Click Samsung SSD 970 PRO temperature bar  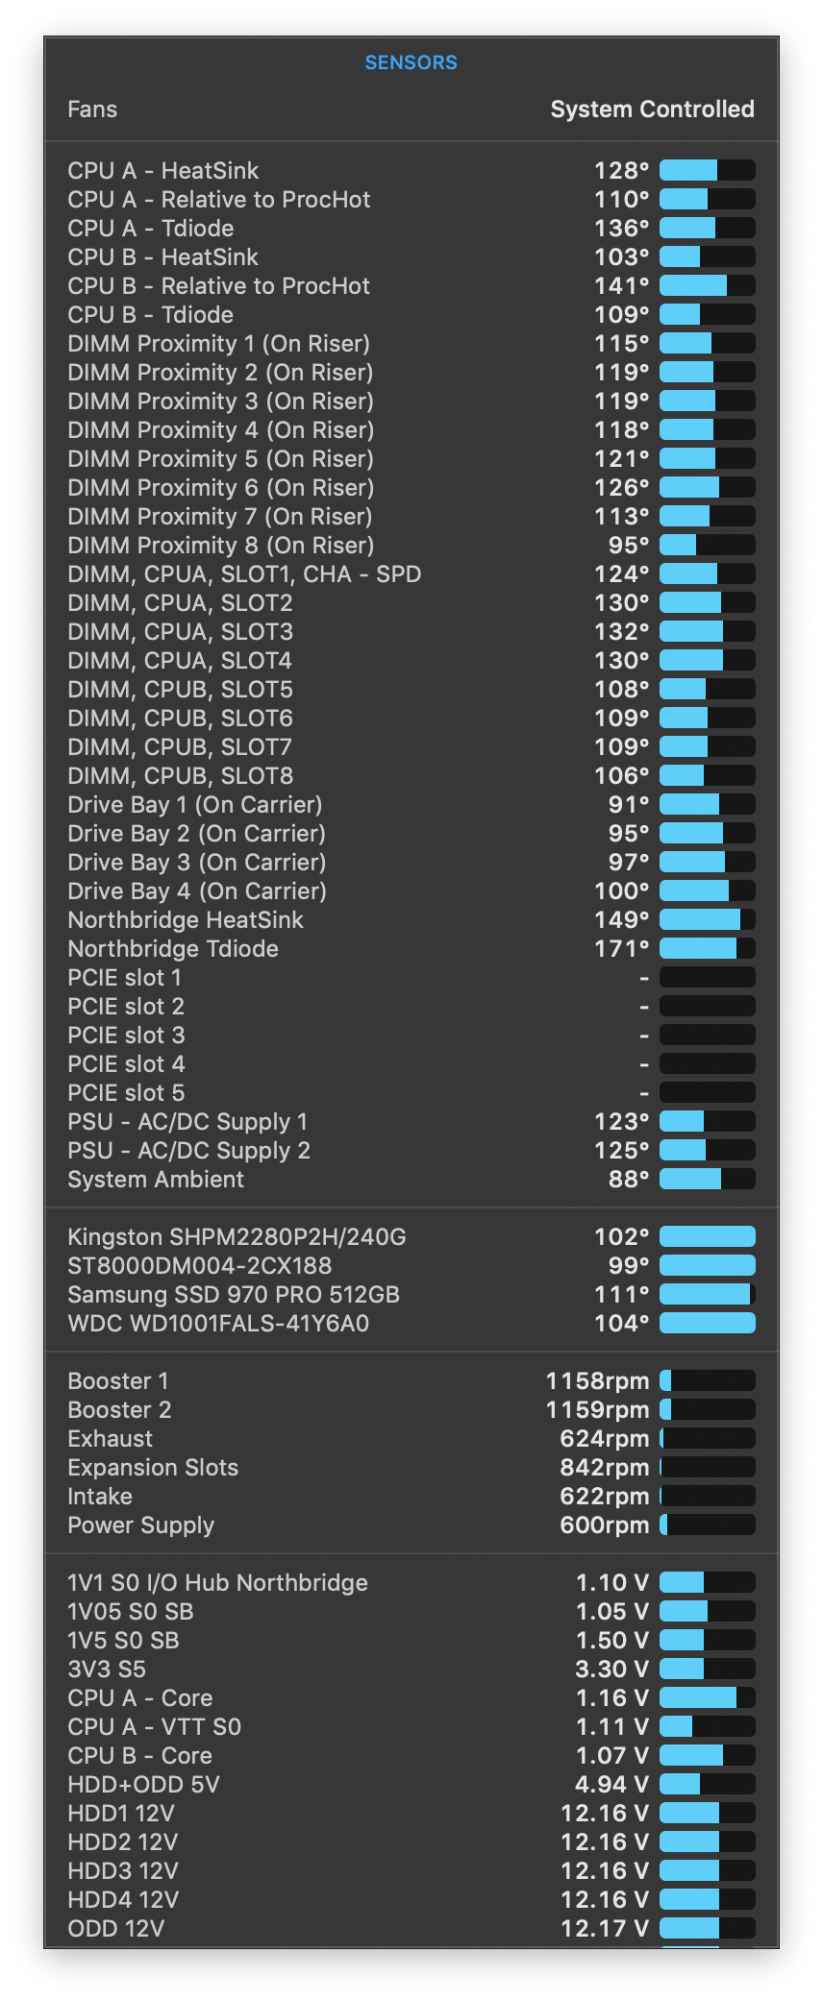(707, 1295)
